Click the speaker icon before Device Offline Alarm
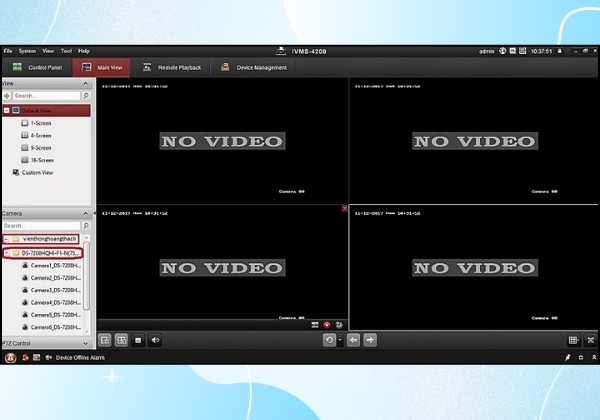 pos(49,358)
